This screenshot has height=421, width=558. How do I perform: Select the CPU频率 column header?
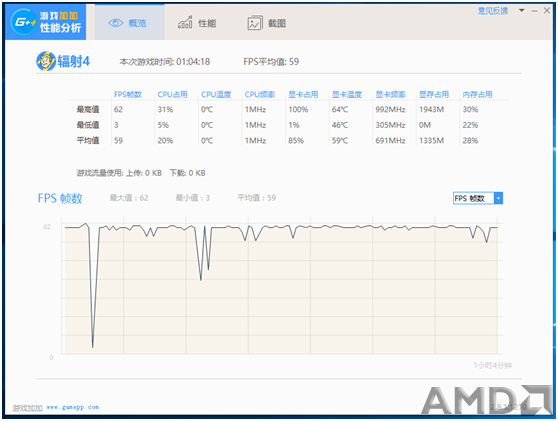click(260, 94)
